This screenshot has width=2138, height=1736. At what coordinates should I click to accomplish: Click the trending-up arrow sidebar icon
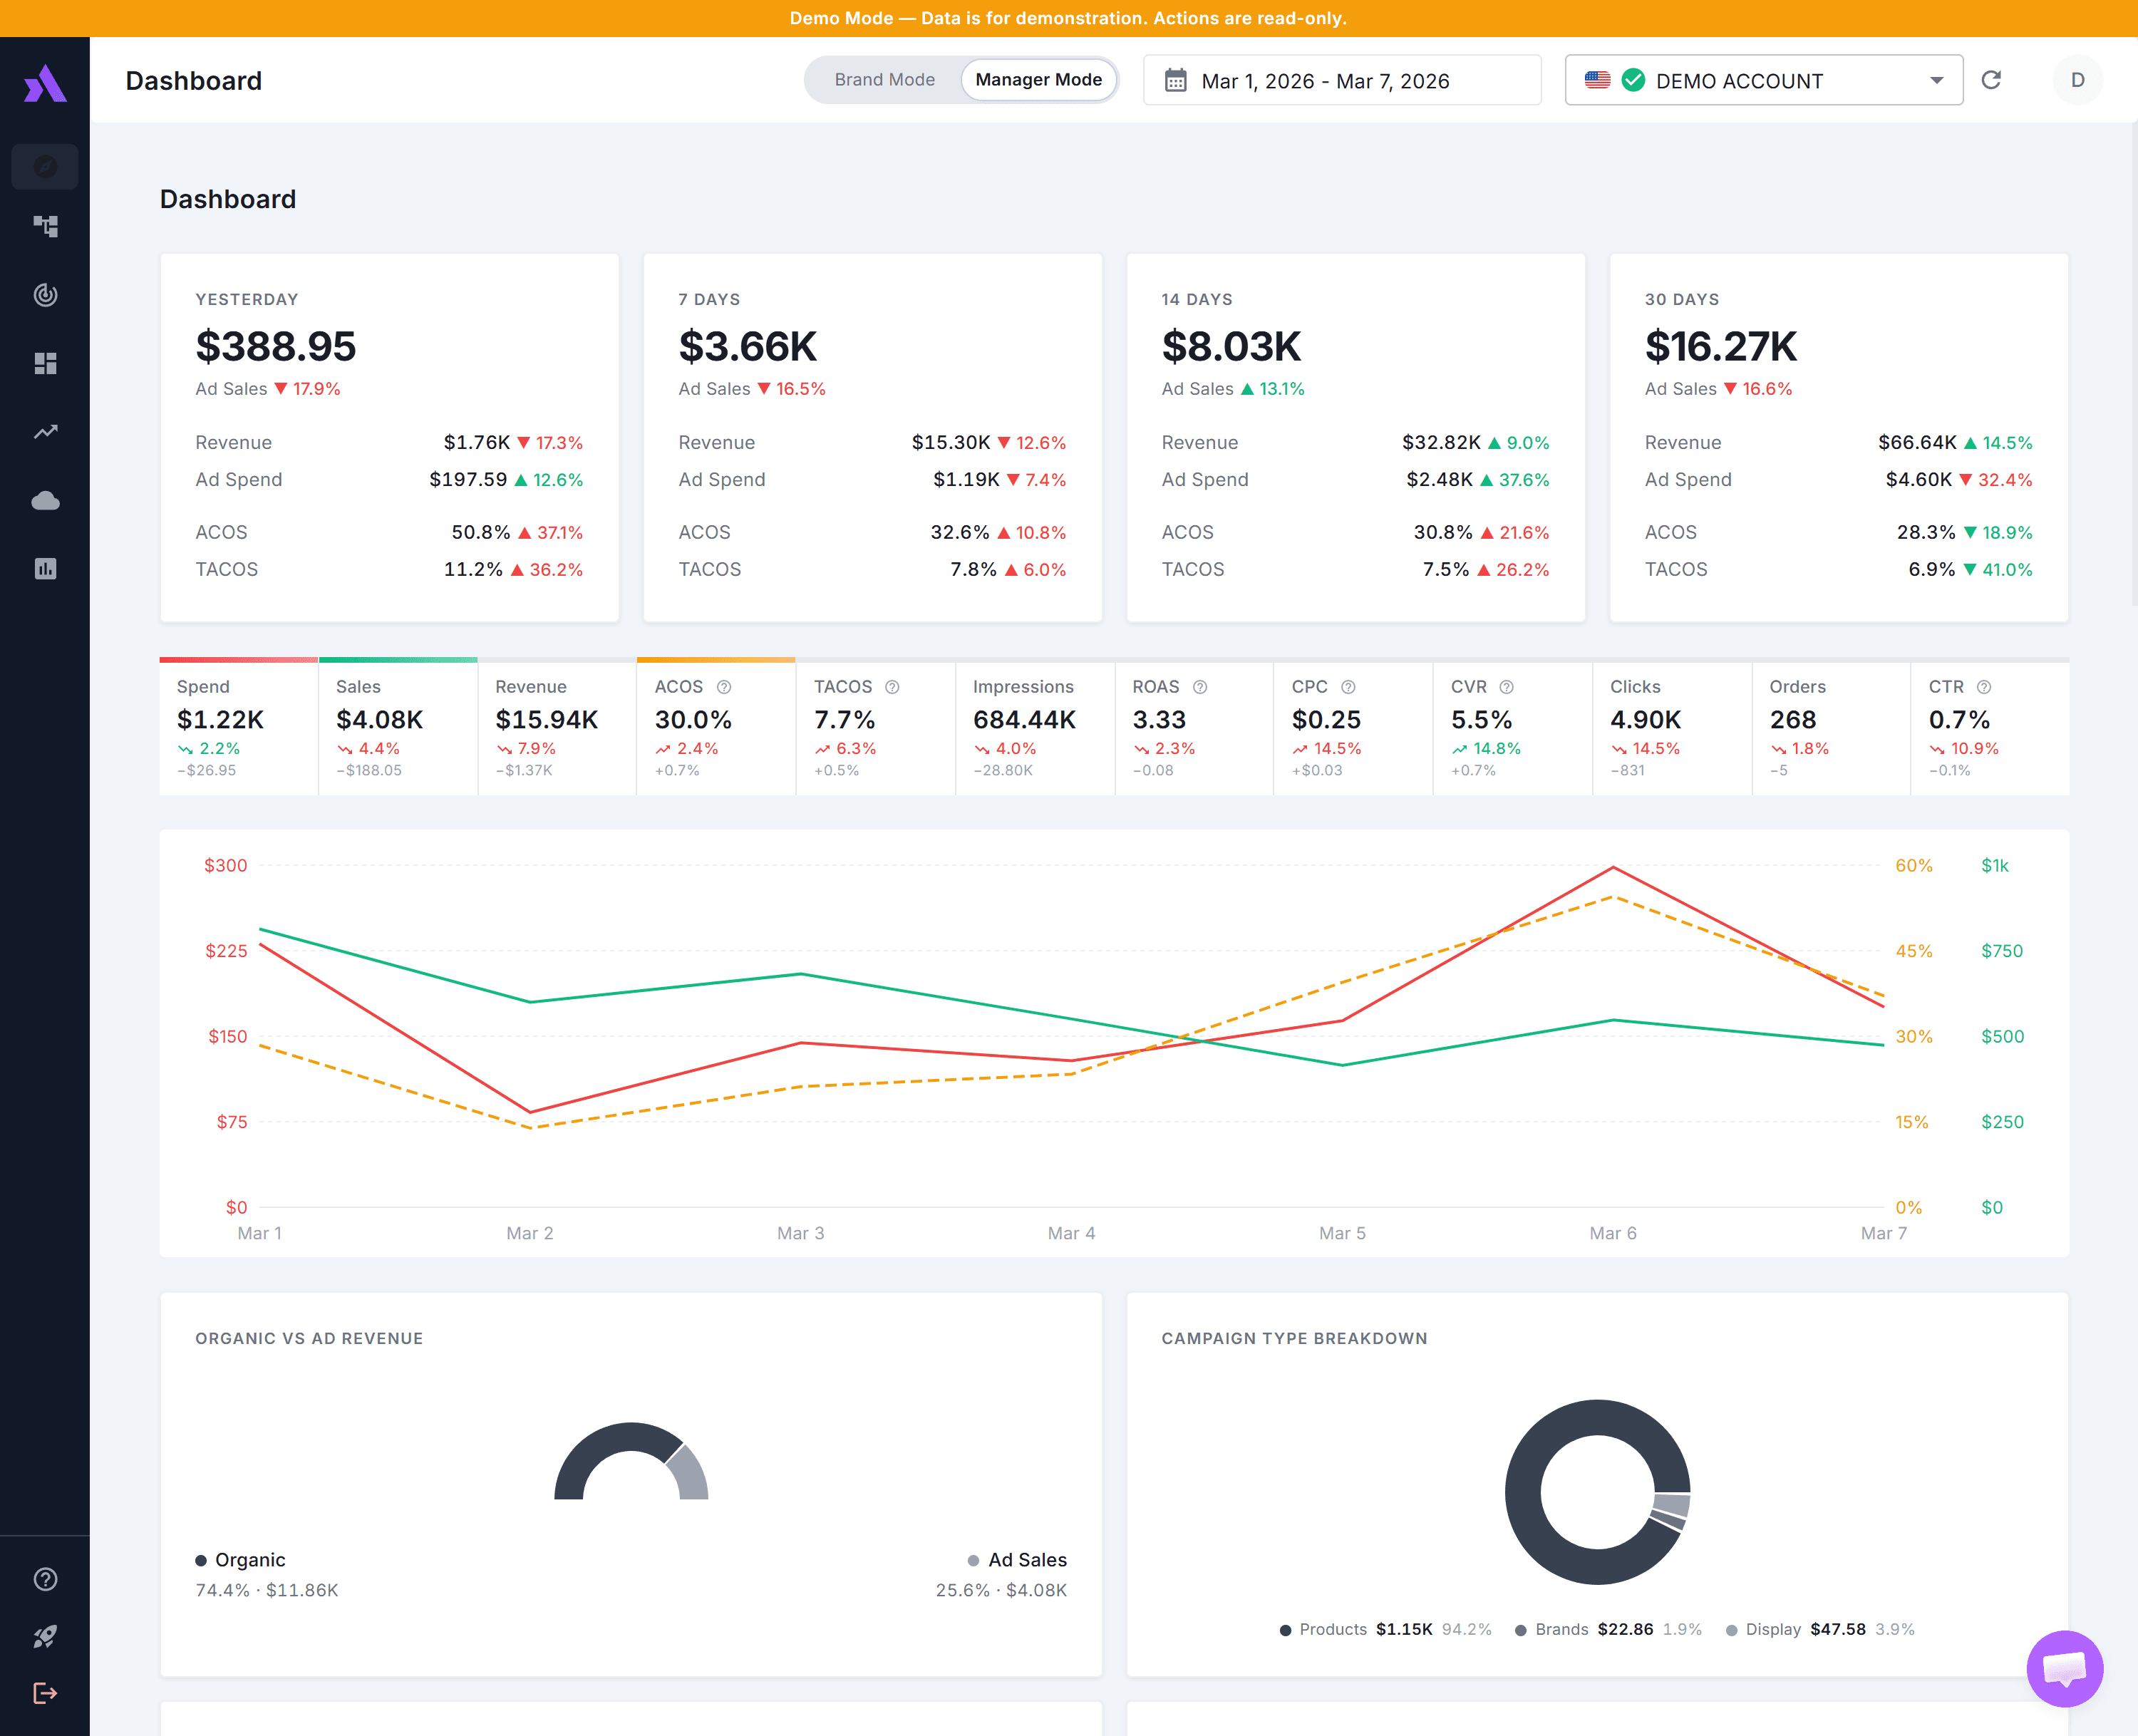pos(45,432)
